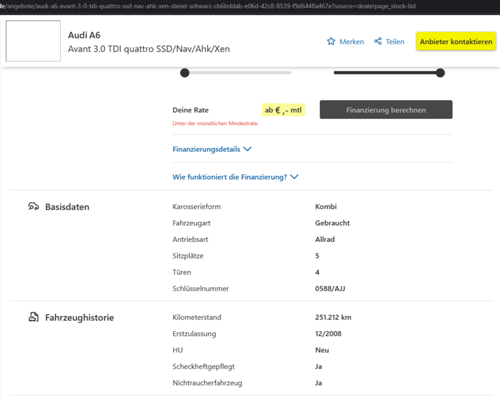This screenshot has width=500, height=399.
Task: Click the Fahrzeughistorie heading
Action: (x=79, y=317)
